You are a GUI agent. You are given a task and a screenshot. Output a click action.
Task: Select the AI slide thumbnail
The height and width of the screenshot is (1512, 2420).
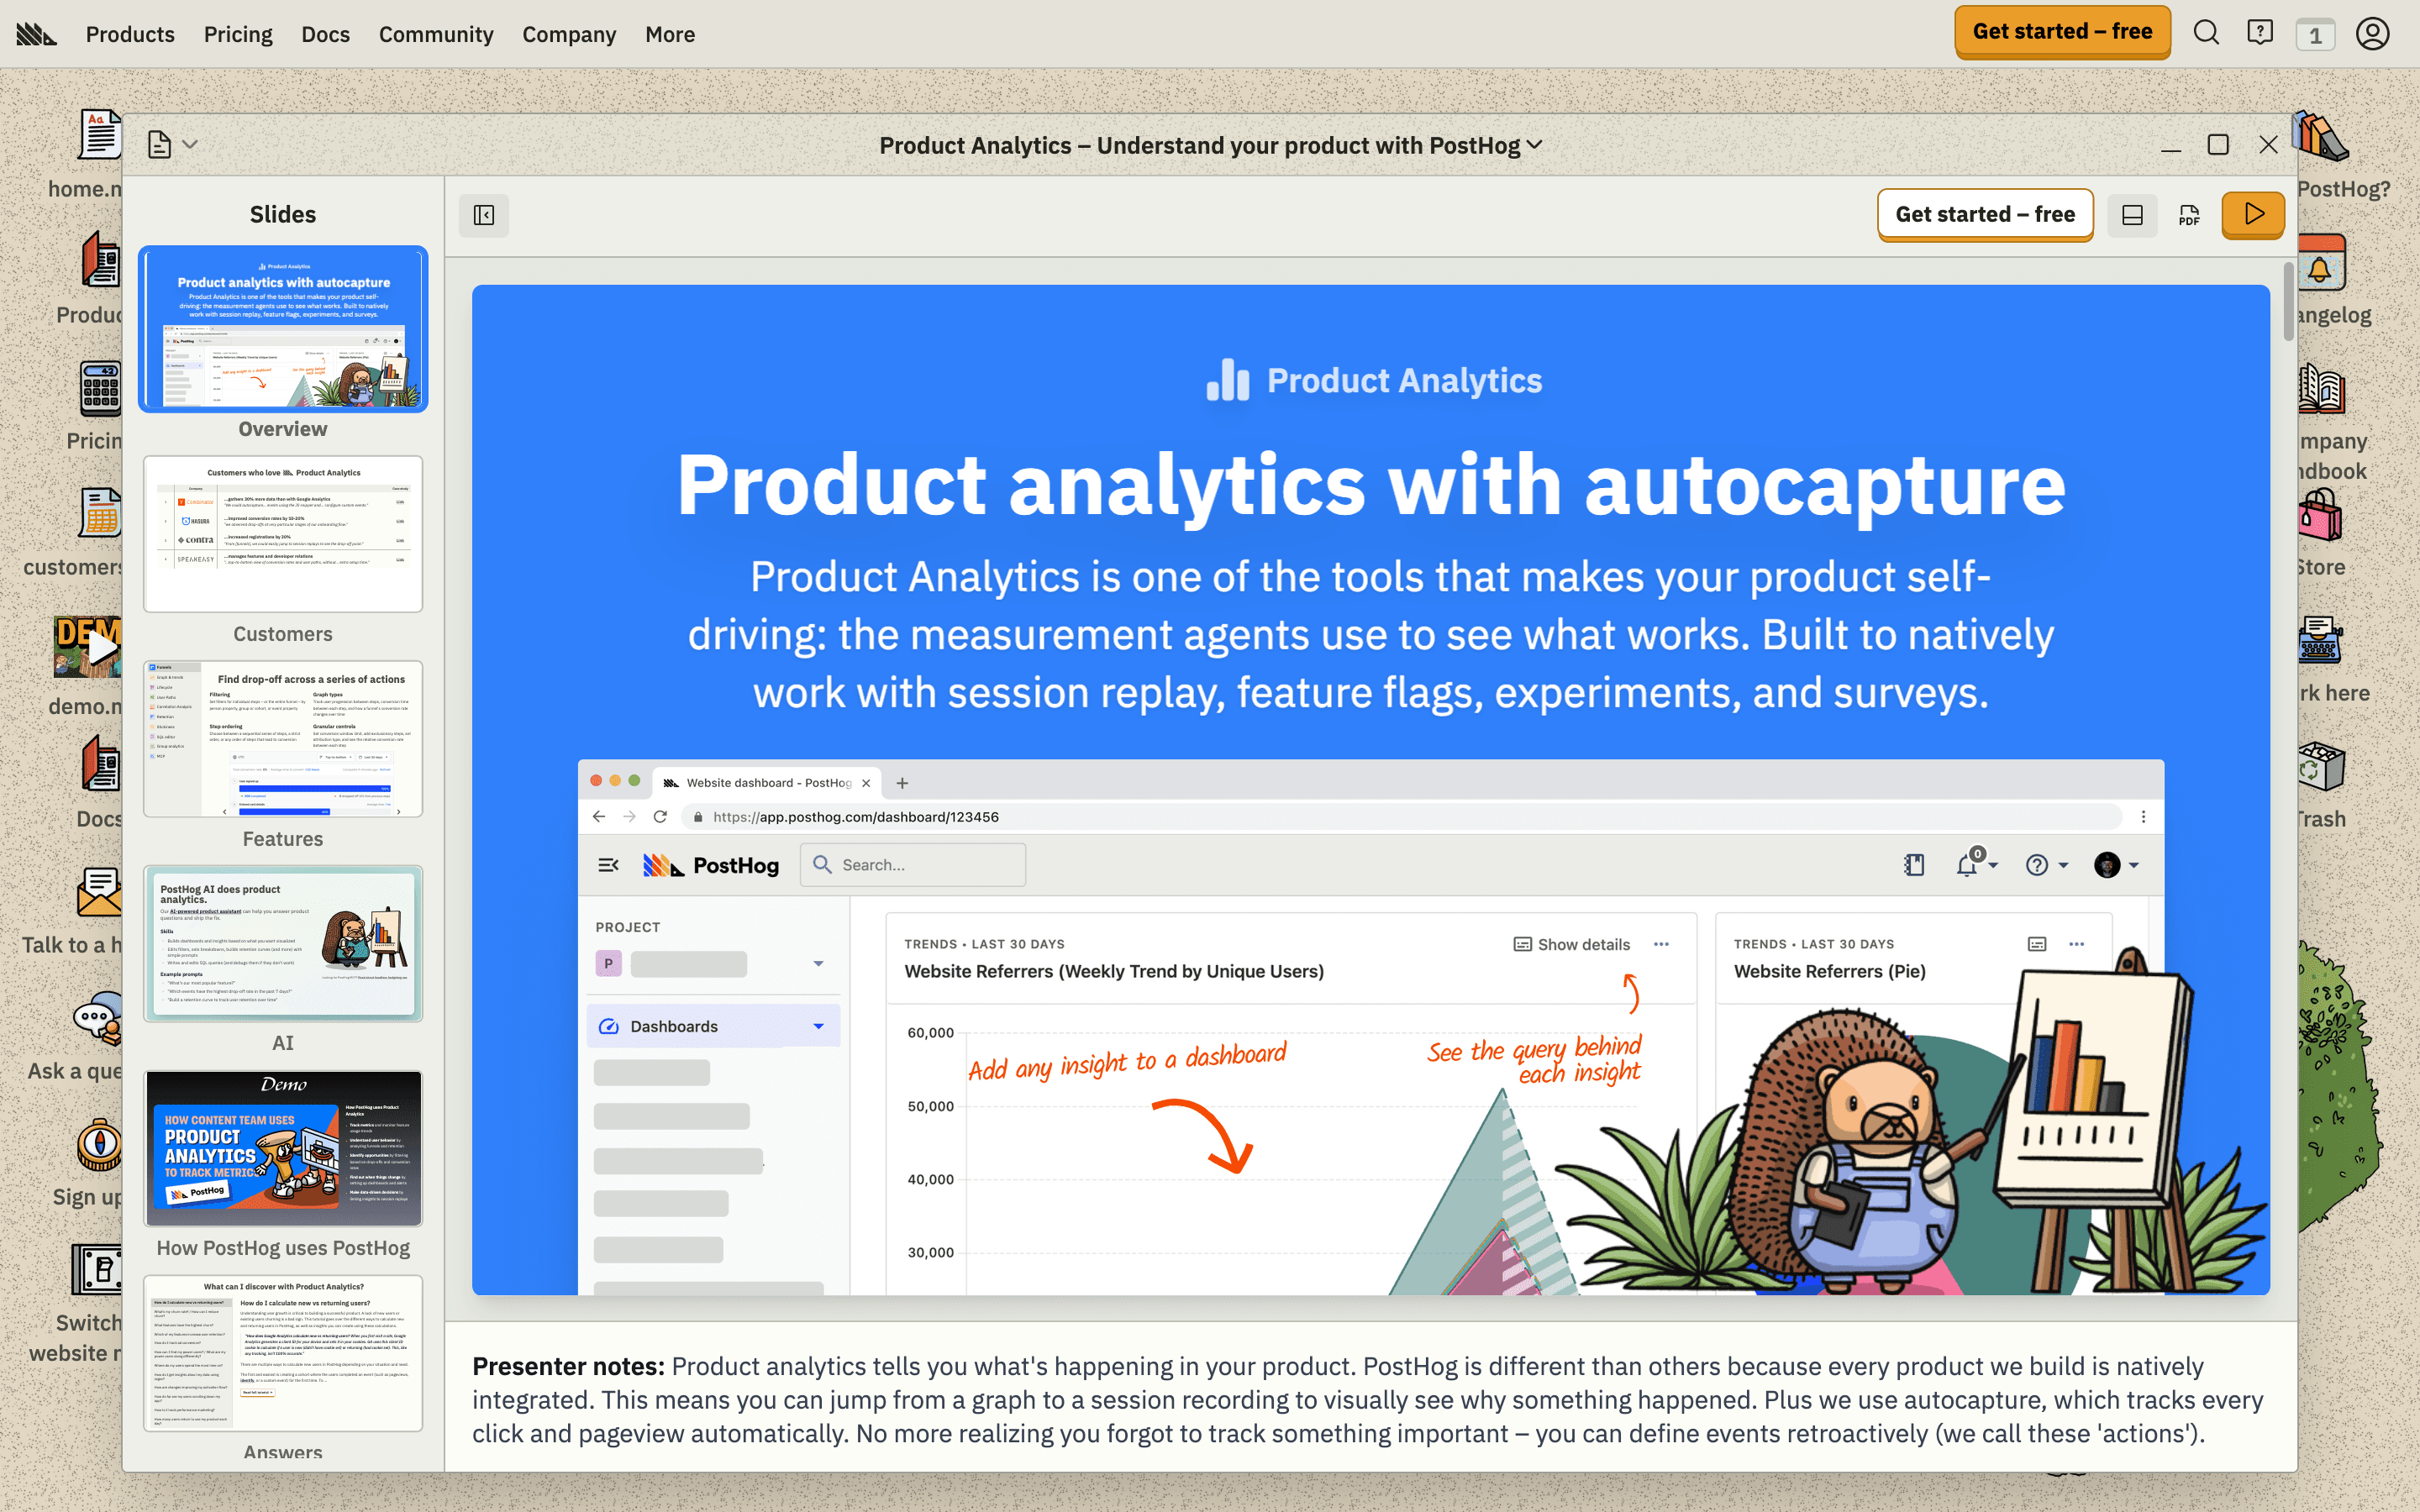(283, 943)
